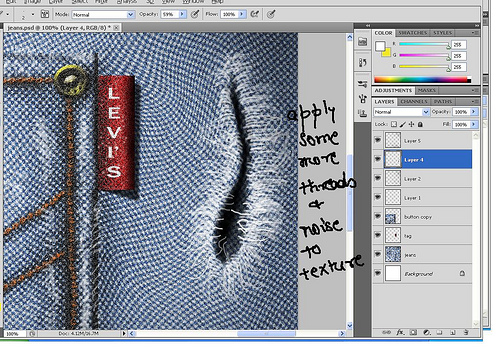Image resolution: width=500 pixels, height=362 pixels.
Task: Open the layer blend mode dropdown
Action: pos(401,112)
